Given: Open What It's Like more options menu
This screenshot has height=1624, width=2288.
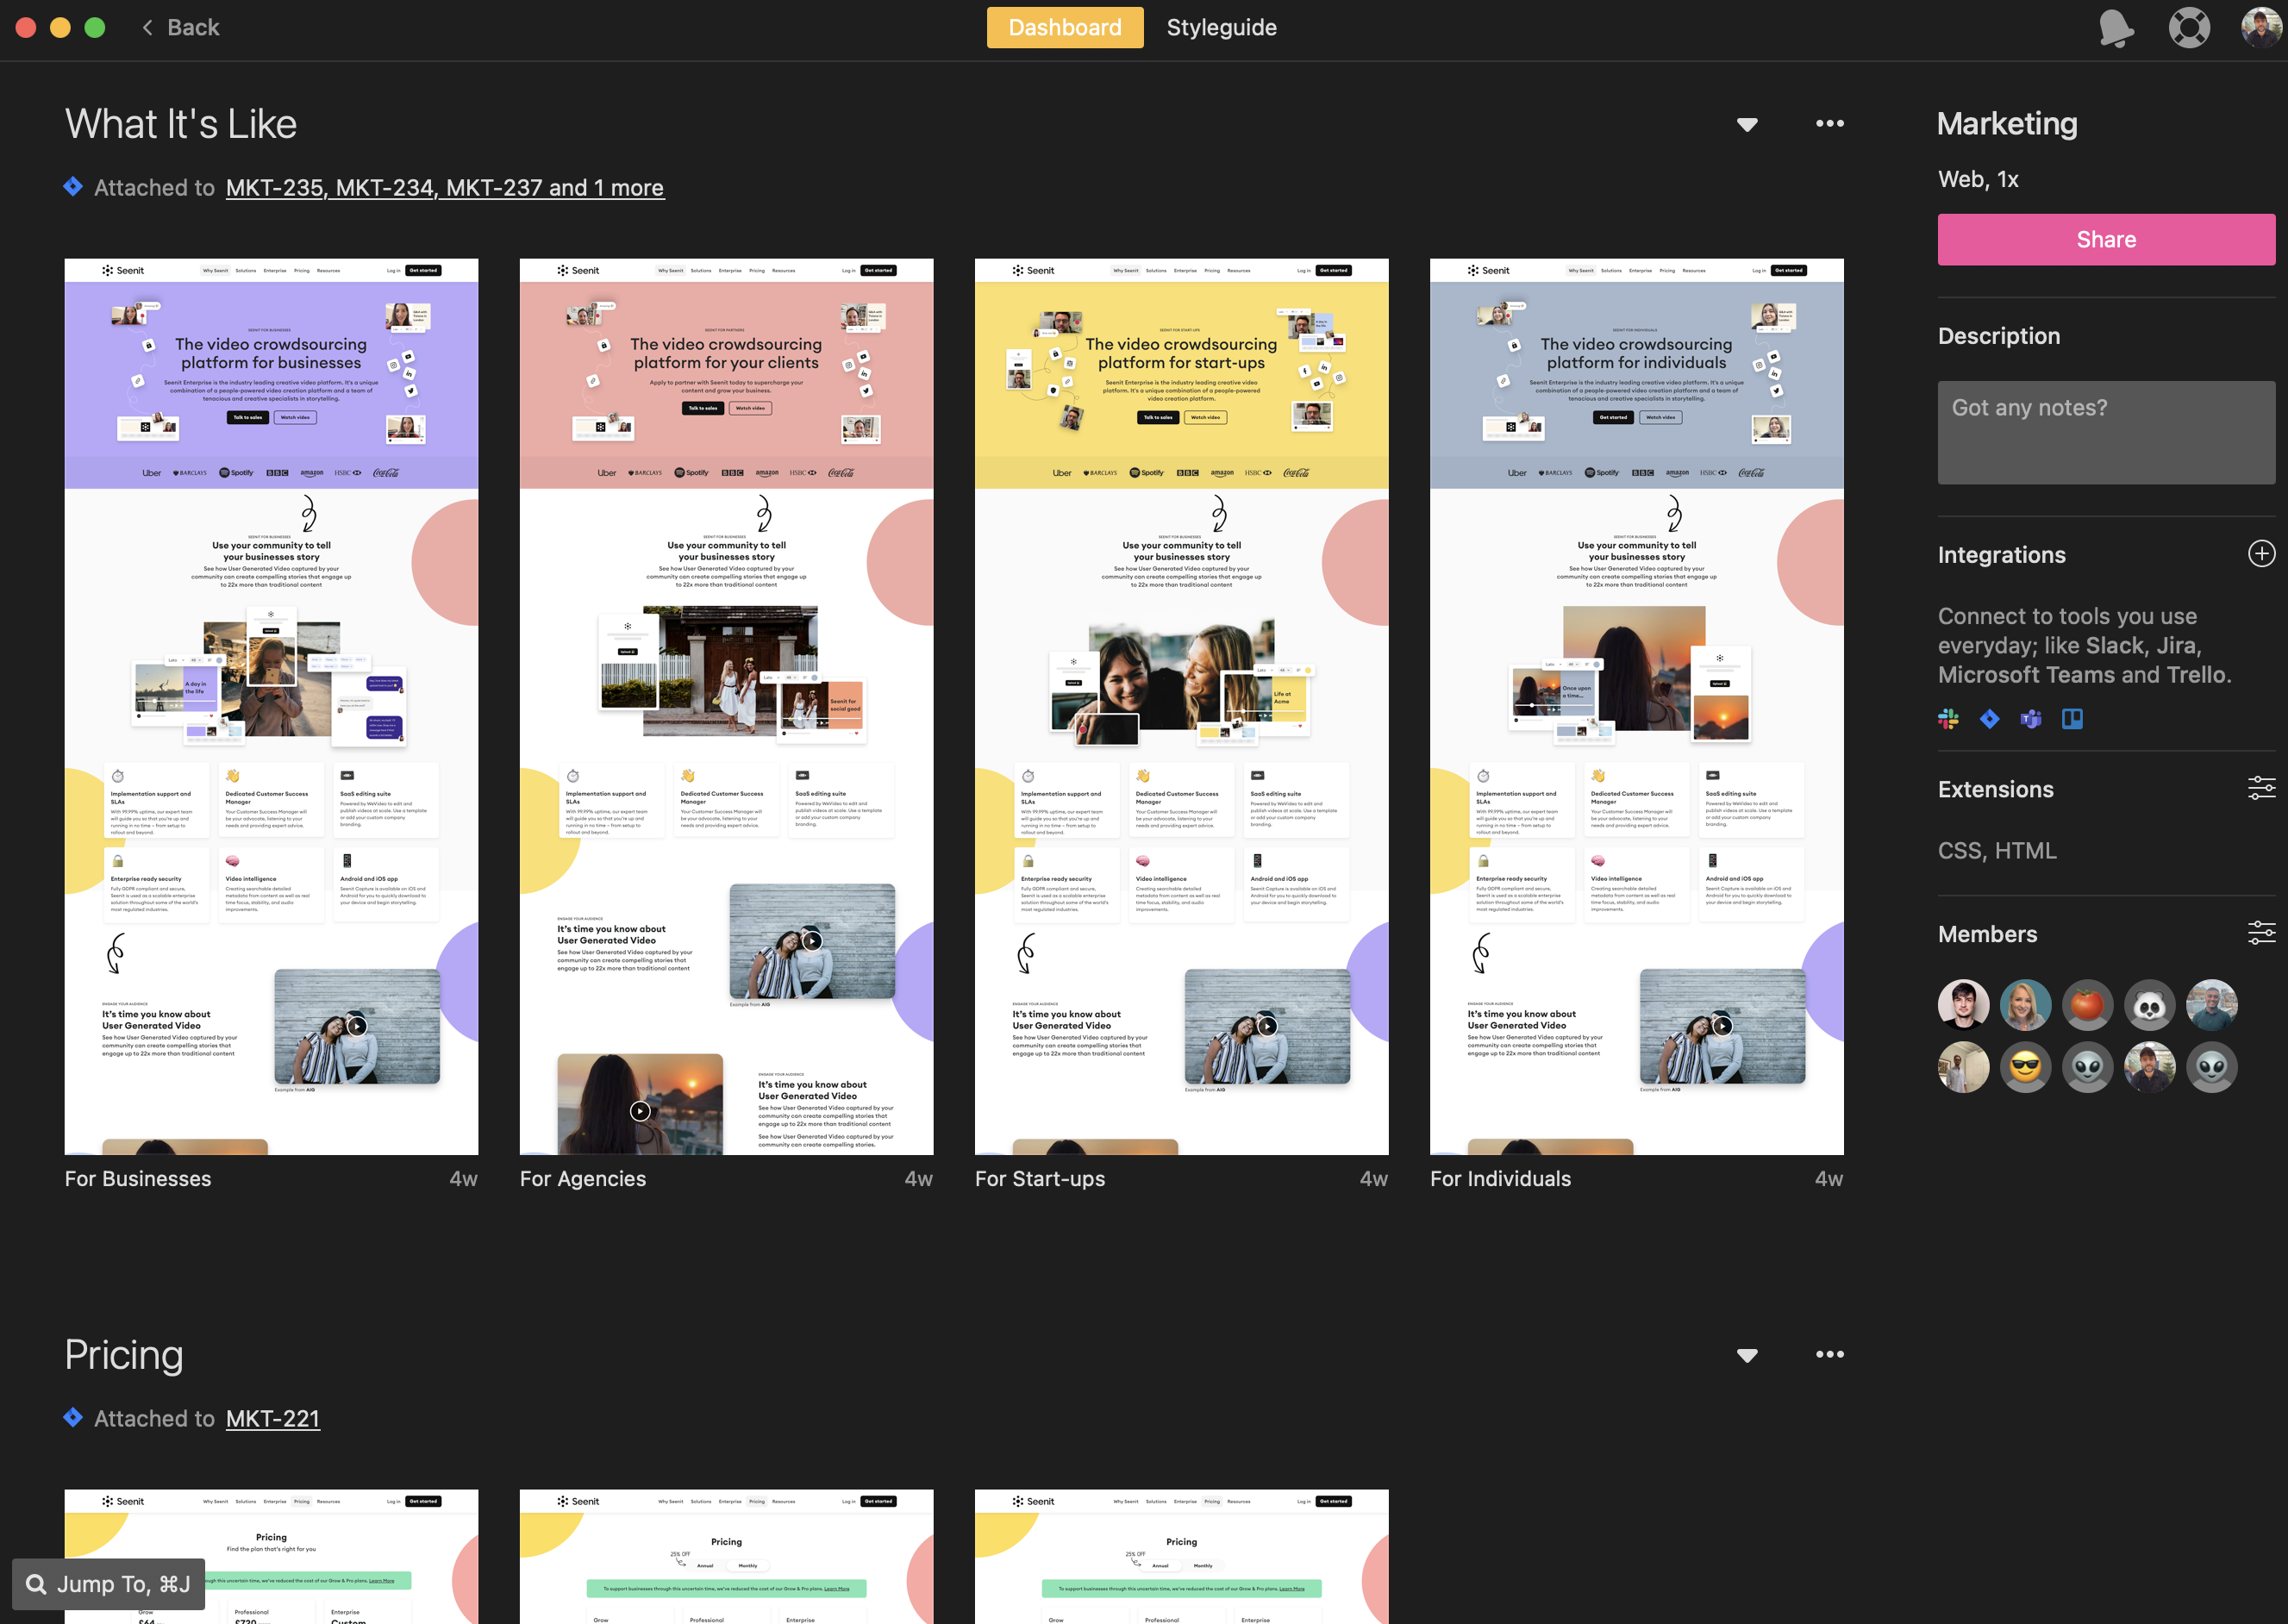Looking at the screenshot, I should click(x=1829, y=123).
